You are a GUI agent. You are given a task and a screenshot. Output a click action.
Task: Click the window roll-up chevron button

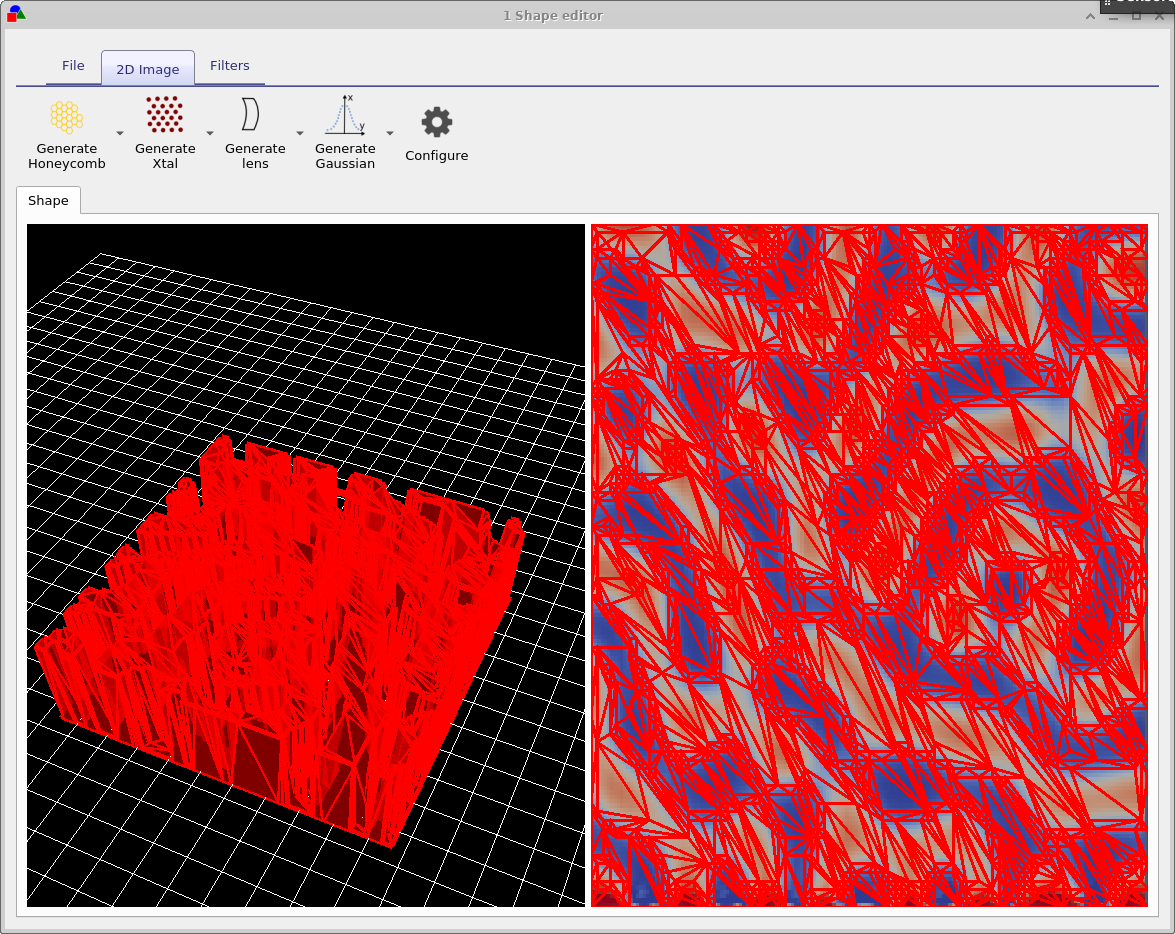coord(1090,16)
